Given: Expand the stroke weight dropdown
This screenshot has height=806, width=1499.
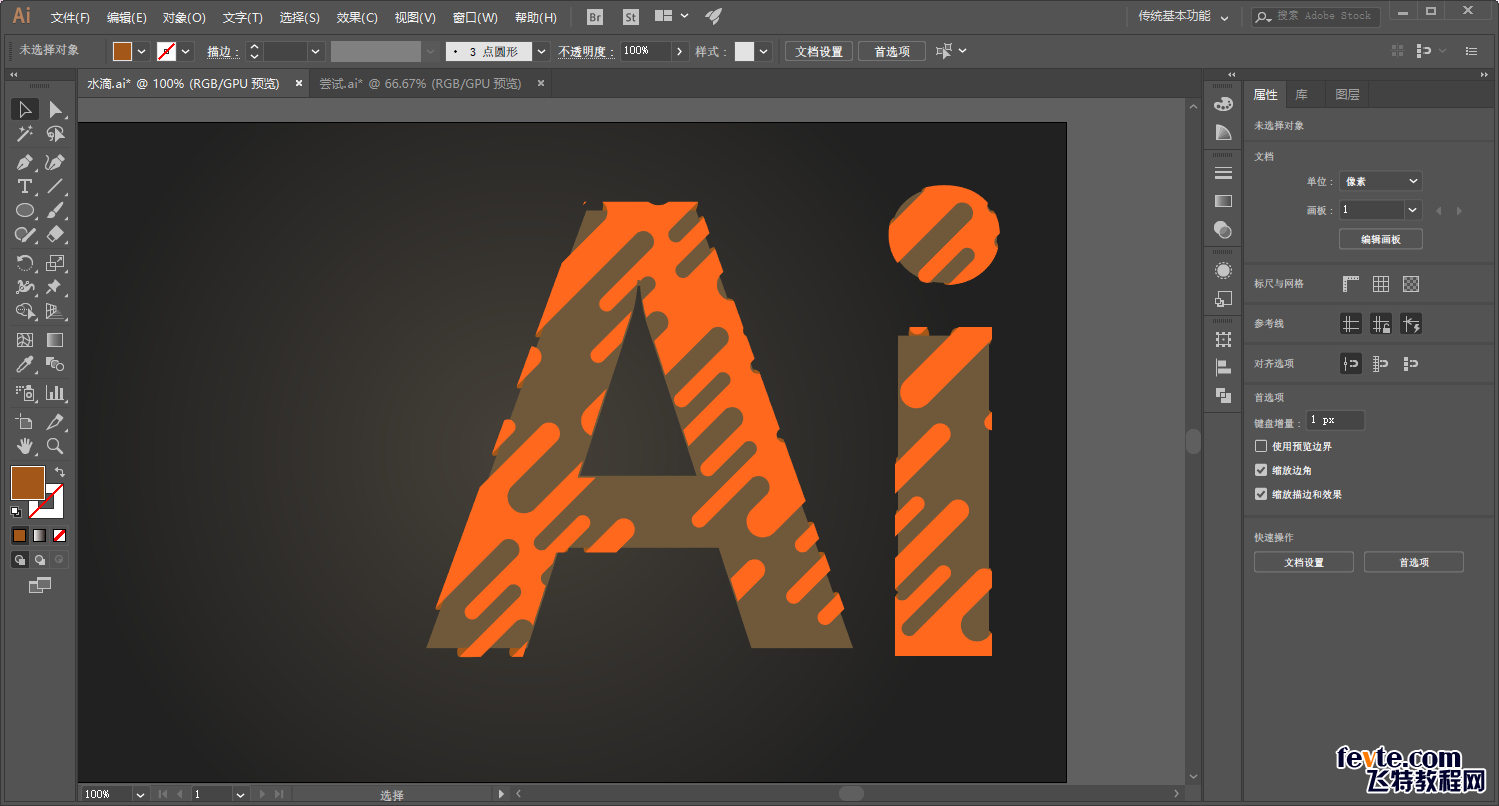Looking at the screenshot, I should (x=316, y=51).
